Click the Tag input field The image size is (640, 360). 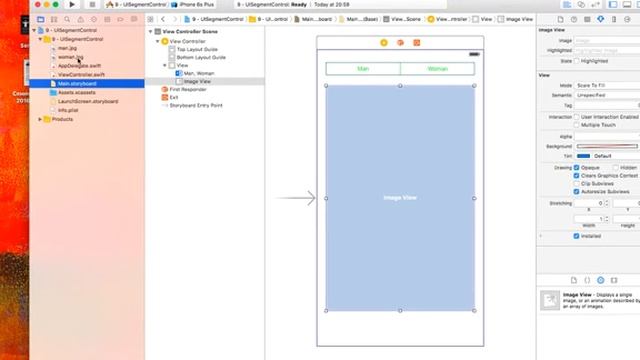click(607, 105)
